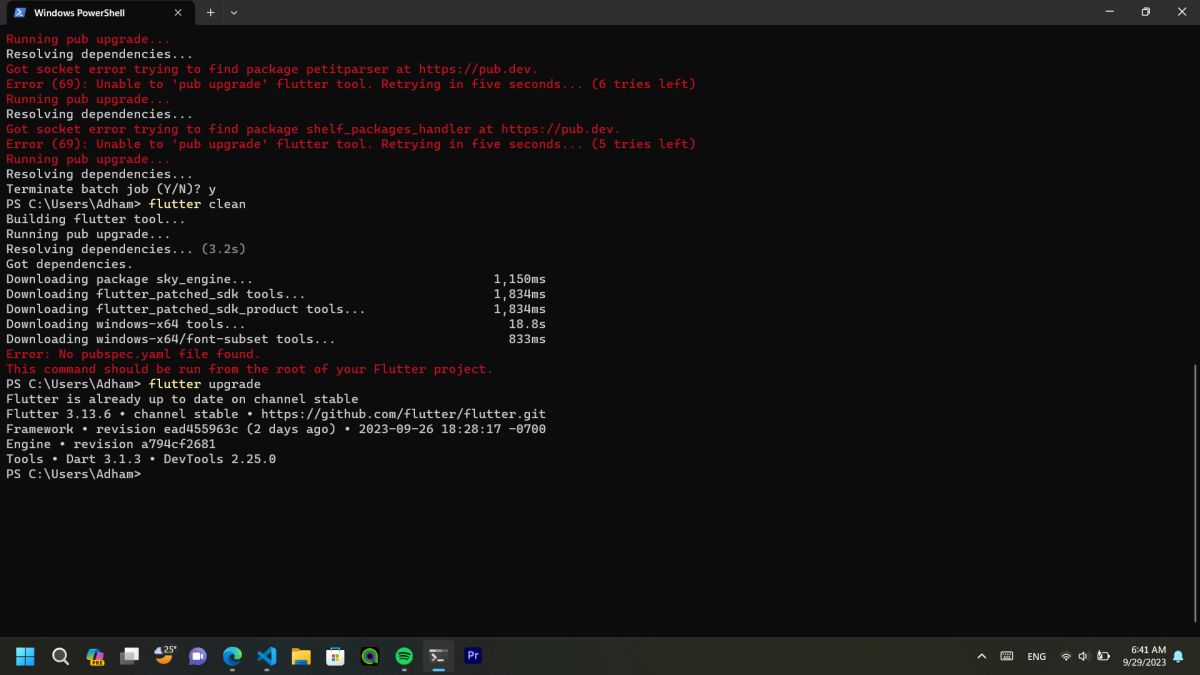Restore down the terminal window
Image resolution: width=1200 pixels, height=675 pixels.
(x=1145, y=12)
